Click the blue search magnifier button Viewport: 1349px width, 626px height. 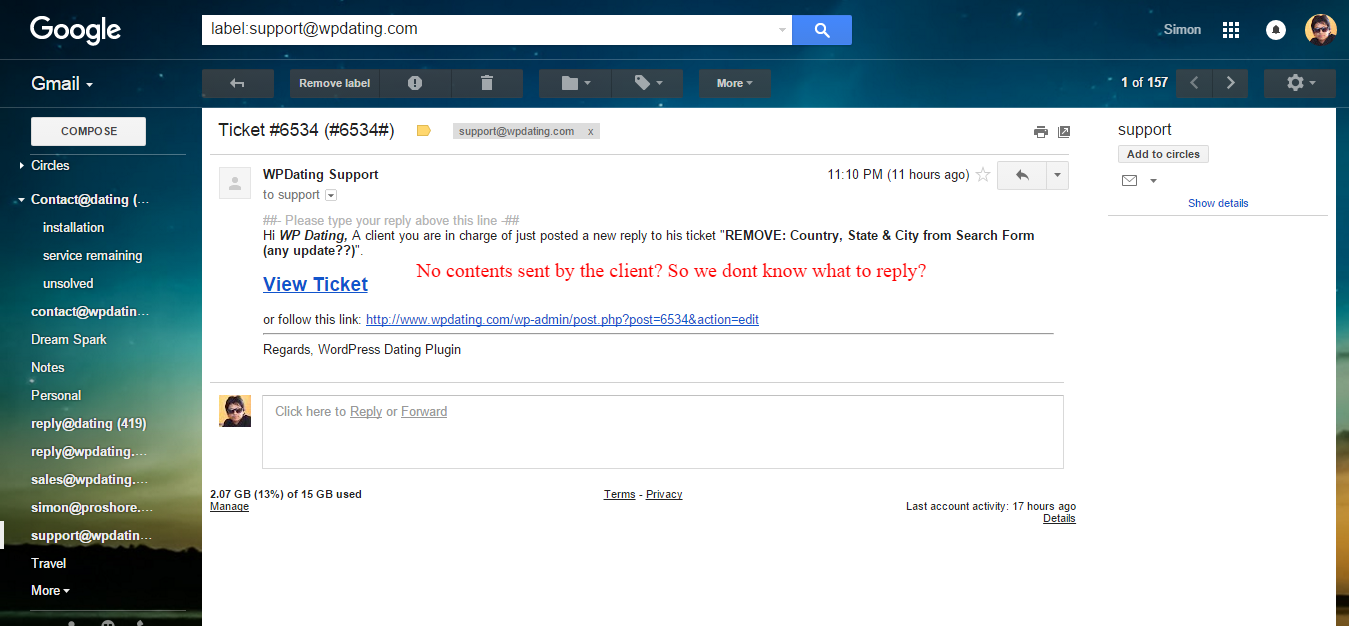[x=822, y=30]
